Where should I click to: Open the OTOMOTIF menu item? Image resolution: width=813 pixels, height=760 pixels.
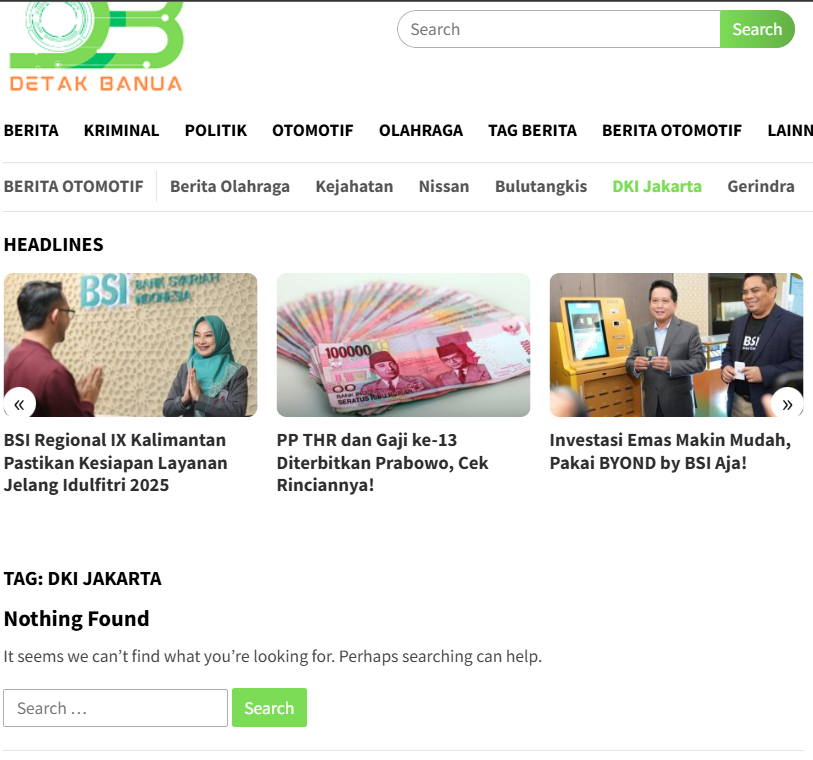pos(313,130)
